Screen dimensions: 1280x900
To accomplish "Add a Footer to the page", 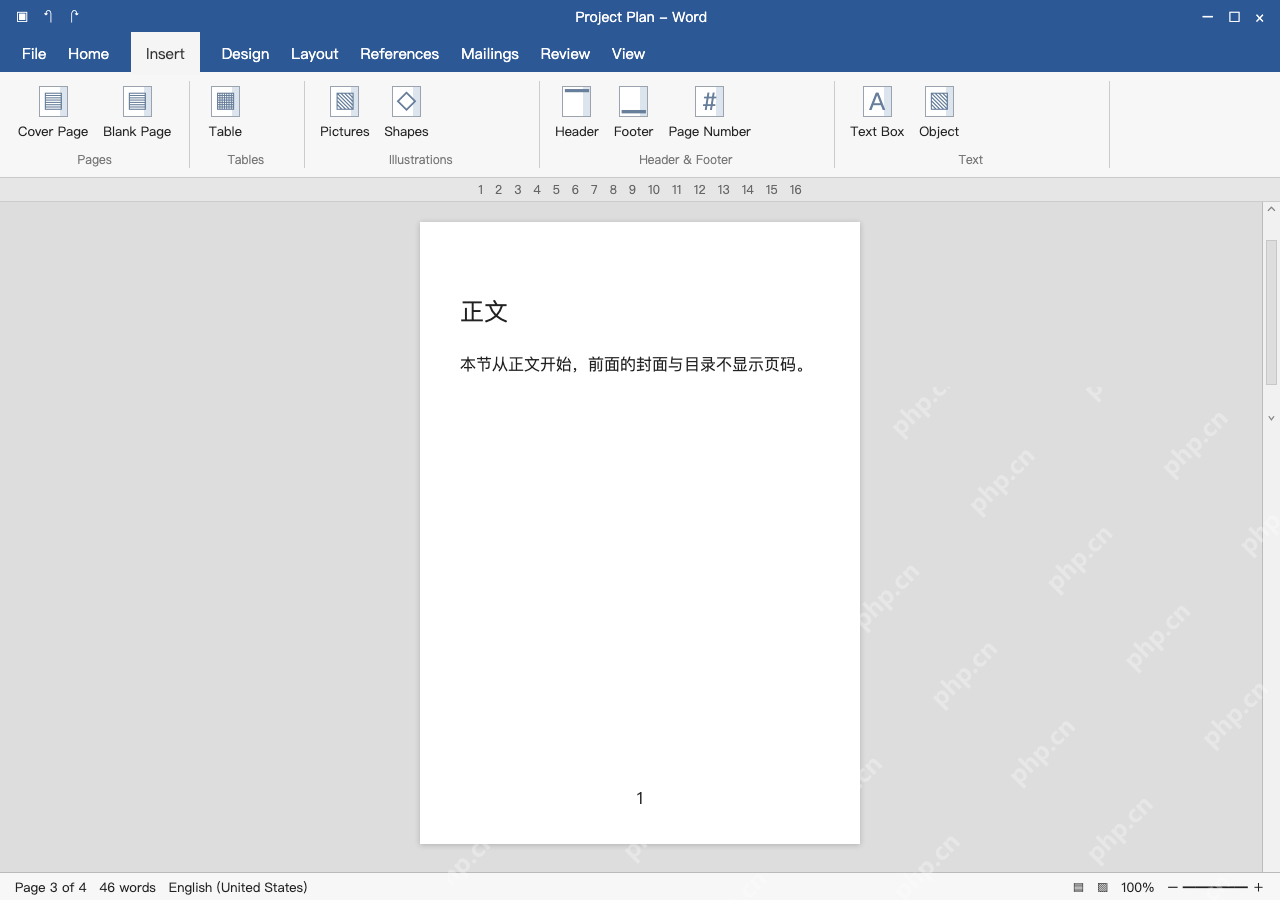I will (633, 112).
